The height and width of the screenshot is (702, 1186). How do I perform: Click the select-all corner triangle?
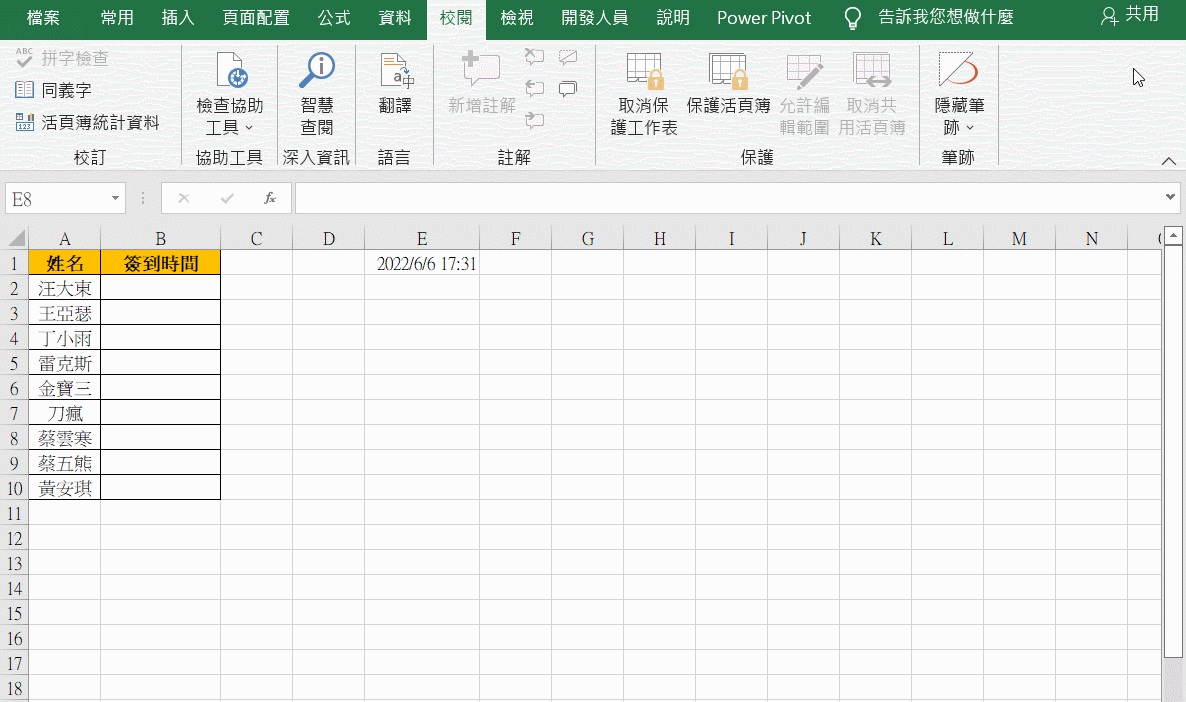16,238
